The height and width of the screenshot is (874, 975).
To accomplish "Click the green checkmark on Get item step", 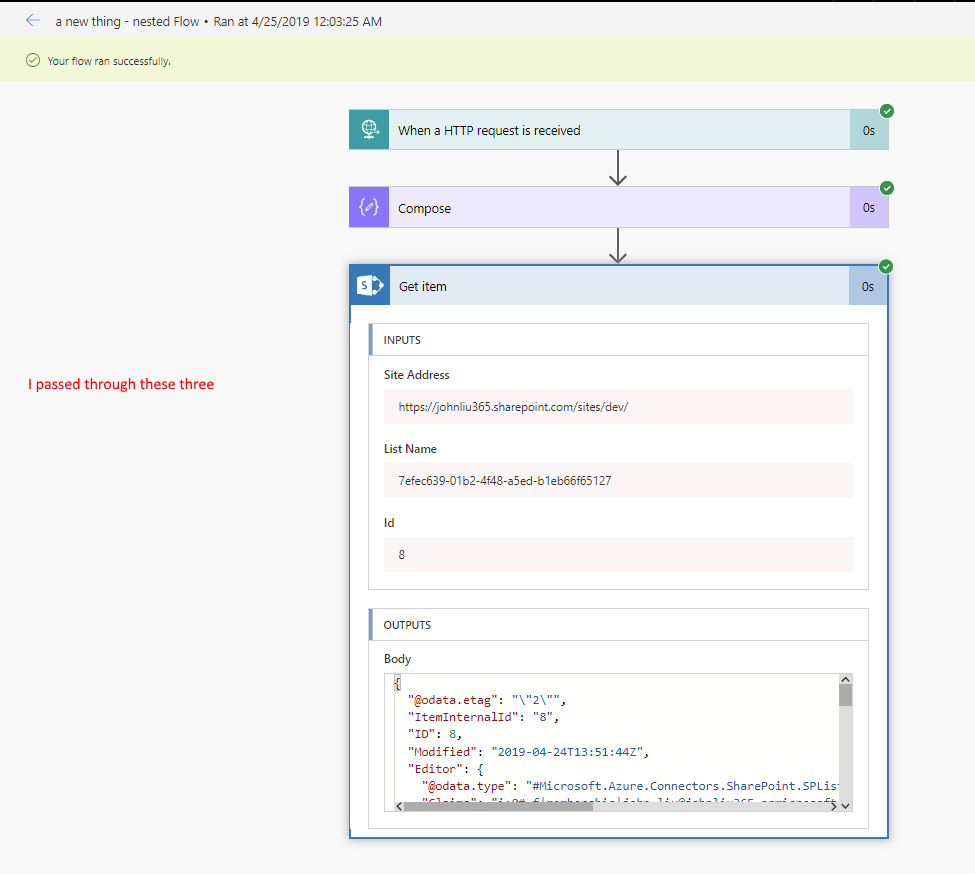I will tap(886, 266).
